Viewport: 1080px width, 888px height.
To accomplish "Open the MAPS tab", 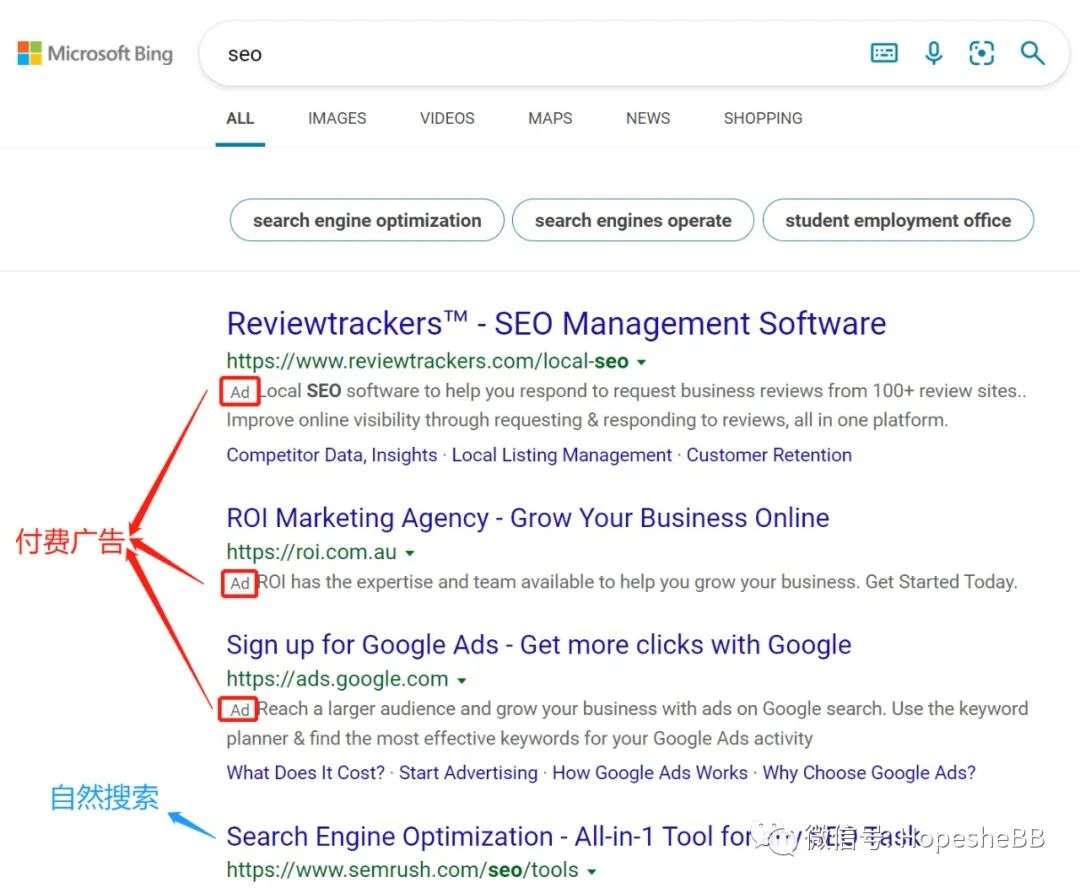I will click(x=550, y=118).
